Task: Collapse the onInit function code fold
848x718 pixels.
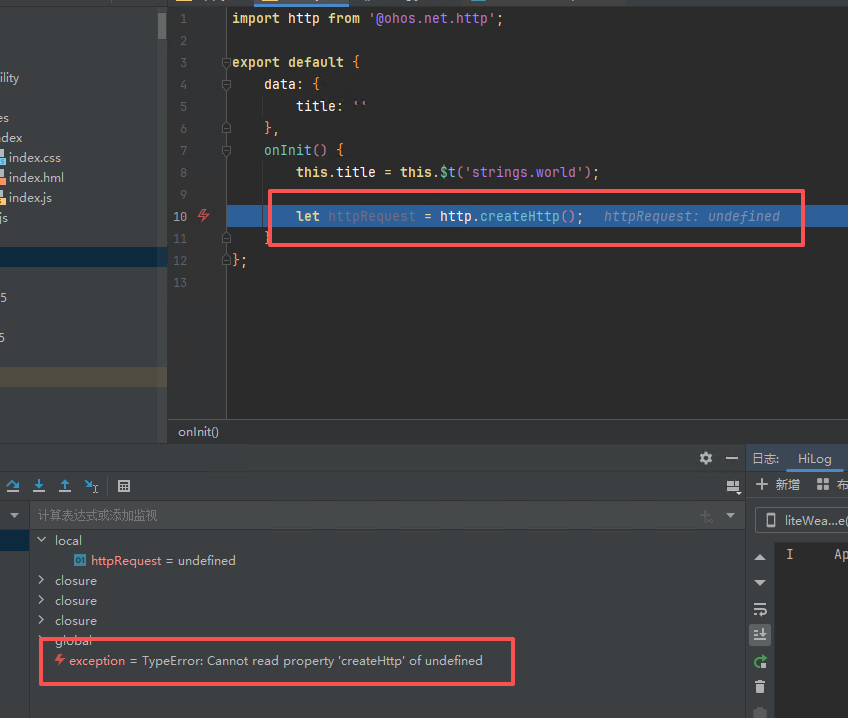Action: coord(226,150)
